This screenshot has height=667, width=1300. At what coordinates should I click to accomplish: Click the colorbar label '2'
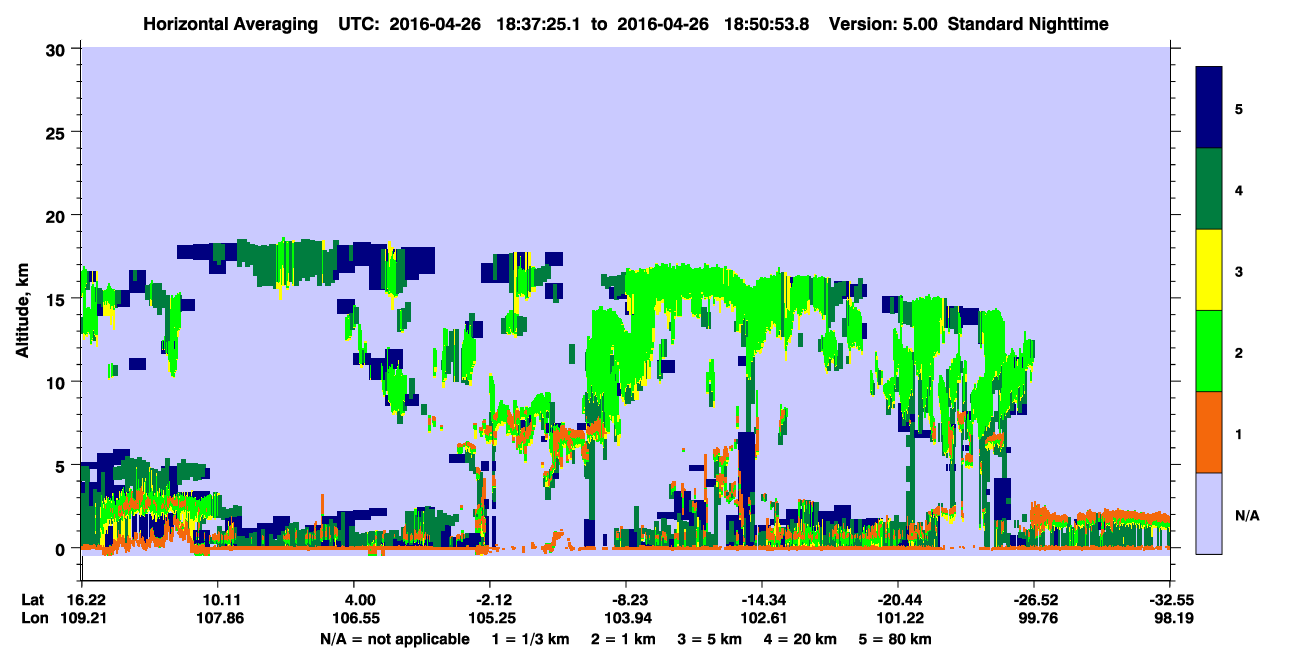click(x=1238, y=353)
